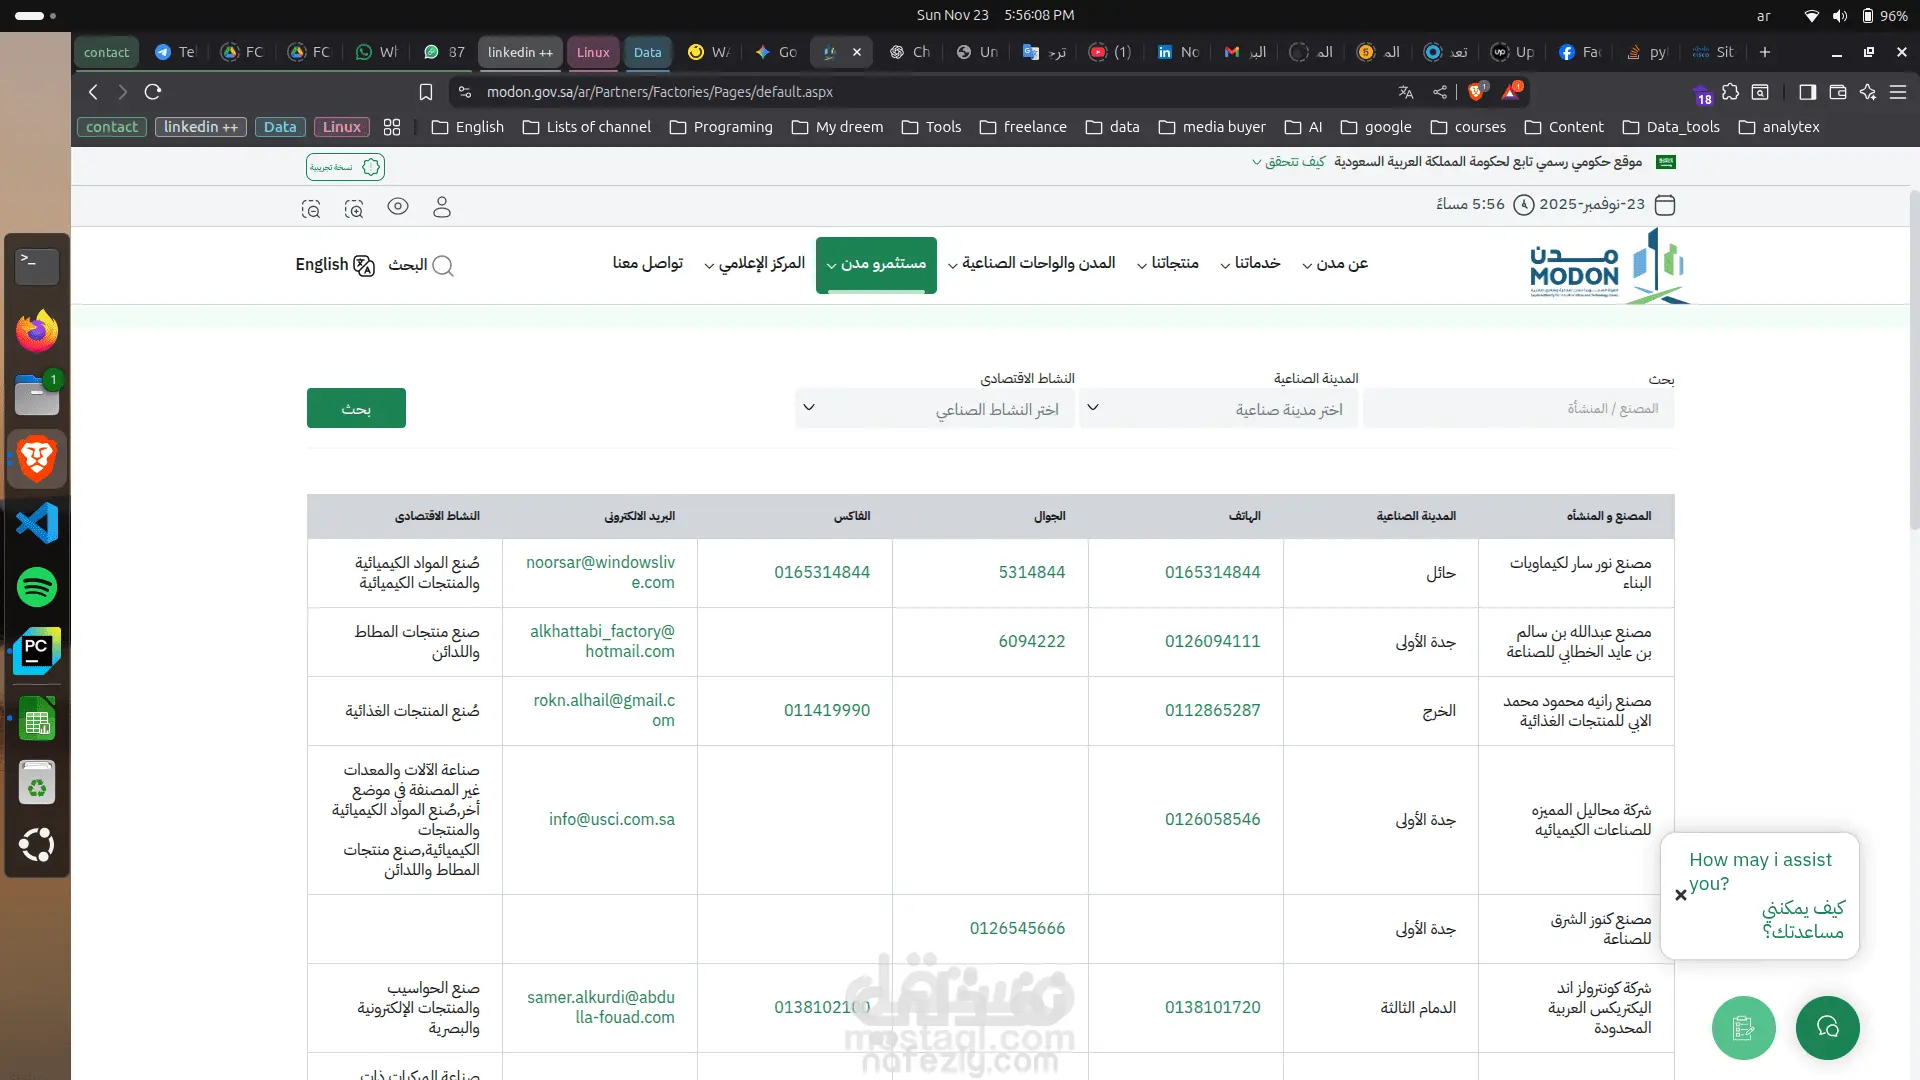The width and height of the screenshot is (1920, 1080).
Task: Expand كيف تتحقق verification banner
Action: 1289,162
